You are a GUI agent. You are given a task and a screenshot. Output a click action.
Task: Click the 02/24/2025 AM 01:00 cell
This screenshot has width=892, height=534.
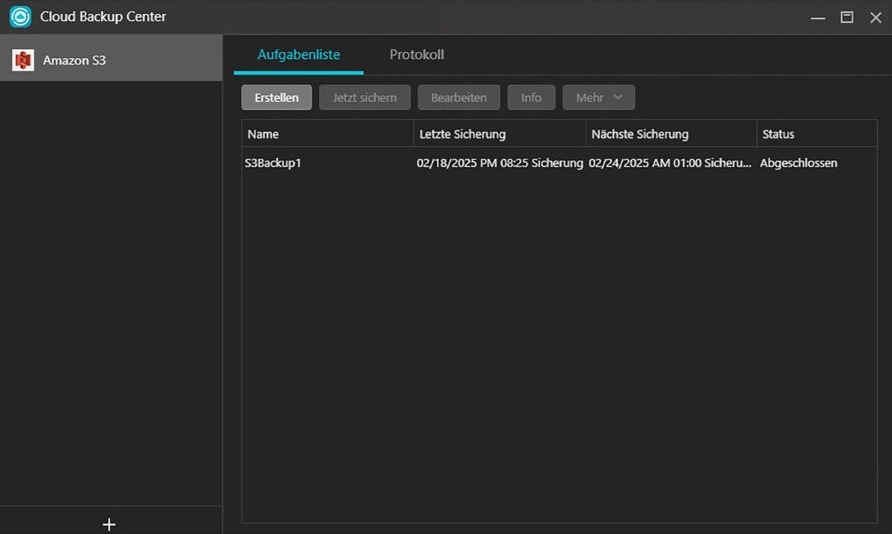point(670,163)
